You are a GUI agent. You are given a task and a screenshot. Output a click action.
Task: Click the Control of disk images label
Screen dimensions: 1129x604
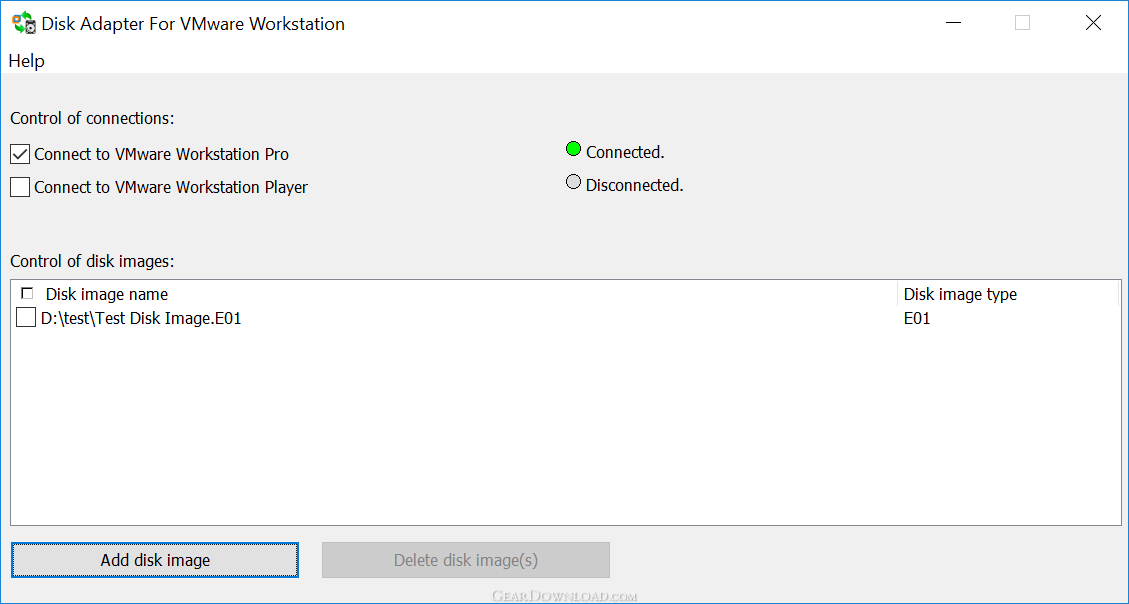coord(92,261)
